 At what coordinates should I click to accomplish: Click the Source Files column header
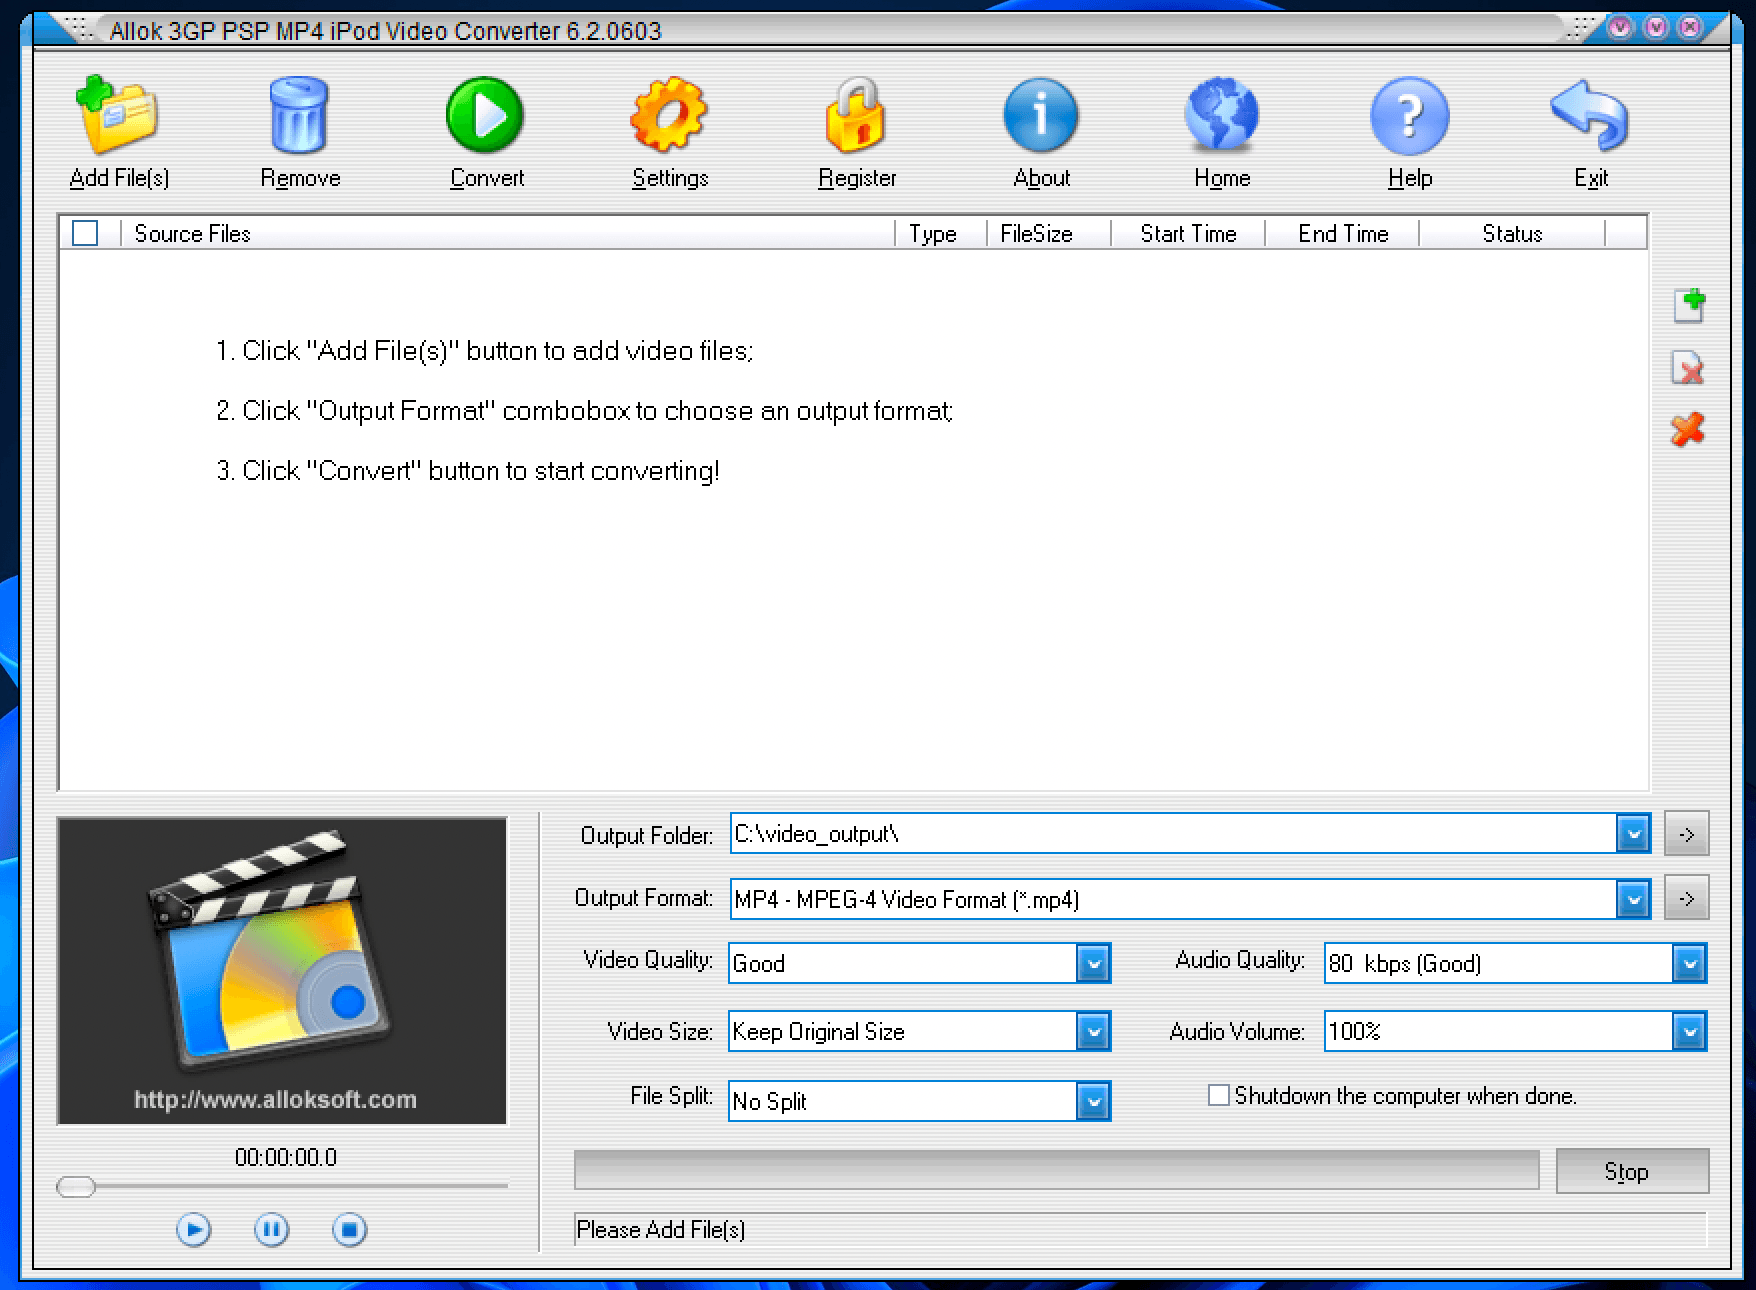[507, 233]
